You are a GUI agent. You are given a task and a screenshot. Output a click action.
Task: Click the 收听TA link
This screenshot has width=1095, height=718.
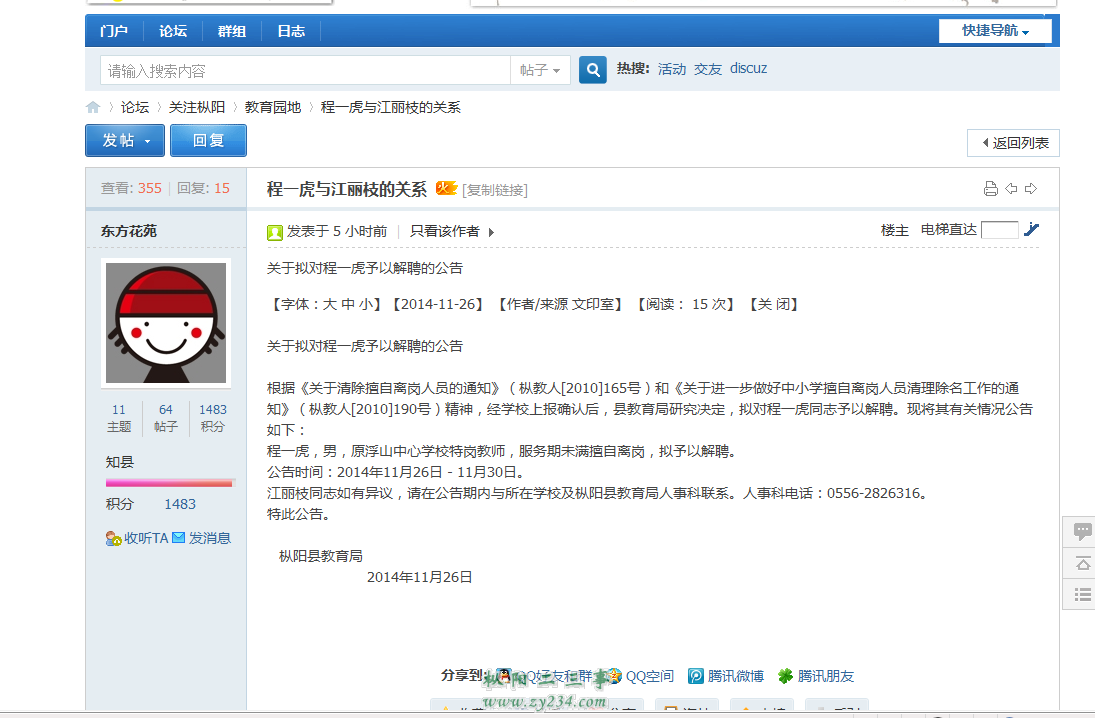(146, 538)
